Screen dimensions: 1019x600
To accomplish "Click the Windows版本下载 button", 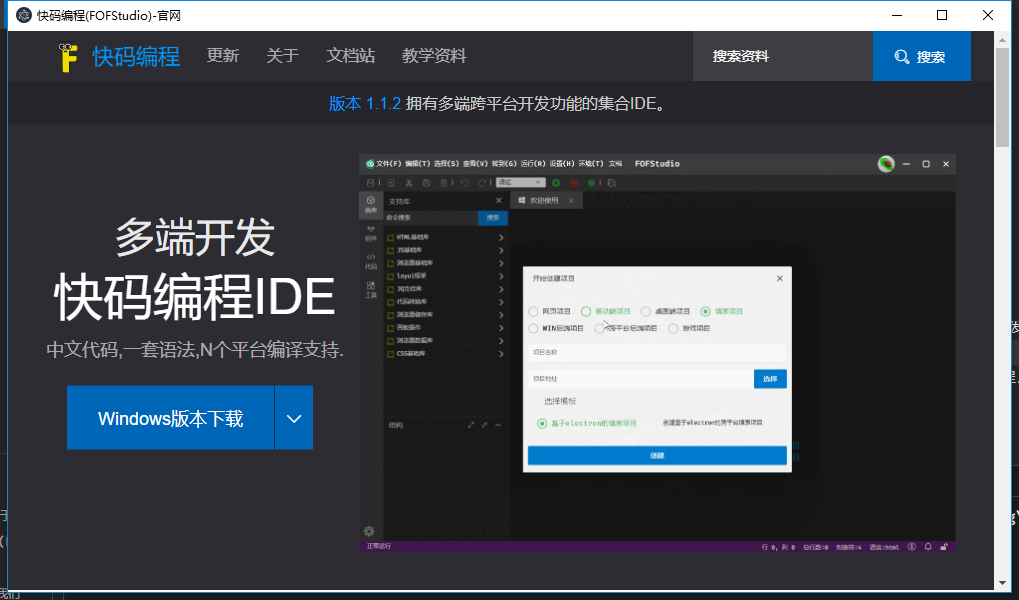I will 170,418.
